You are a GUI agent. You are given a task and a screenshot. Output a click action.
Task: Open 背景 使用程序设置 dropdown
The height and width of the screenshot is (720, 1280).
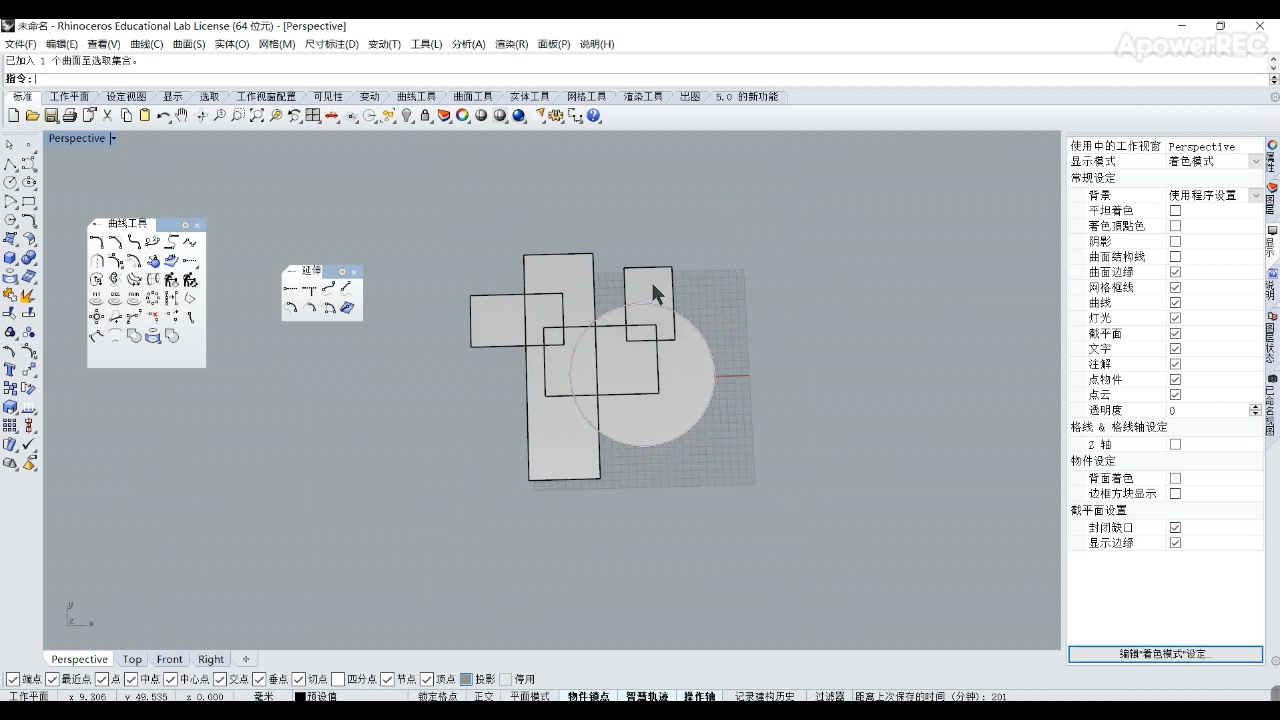click(1256, 195)
